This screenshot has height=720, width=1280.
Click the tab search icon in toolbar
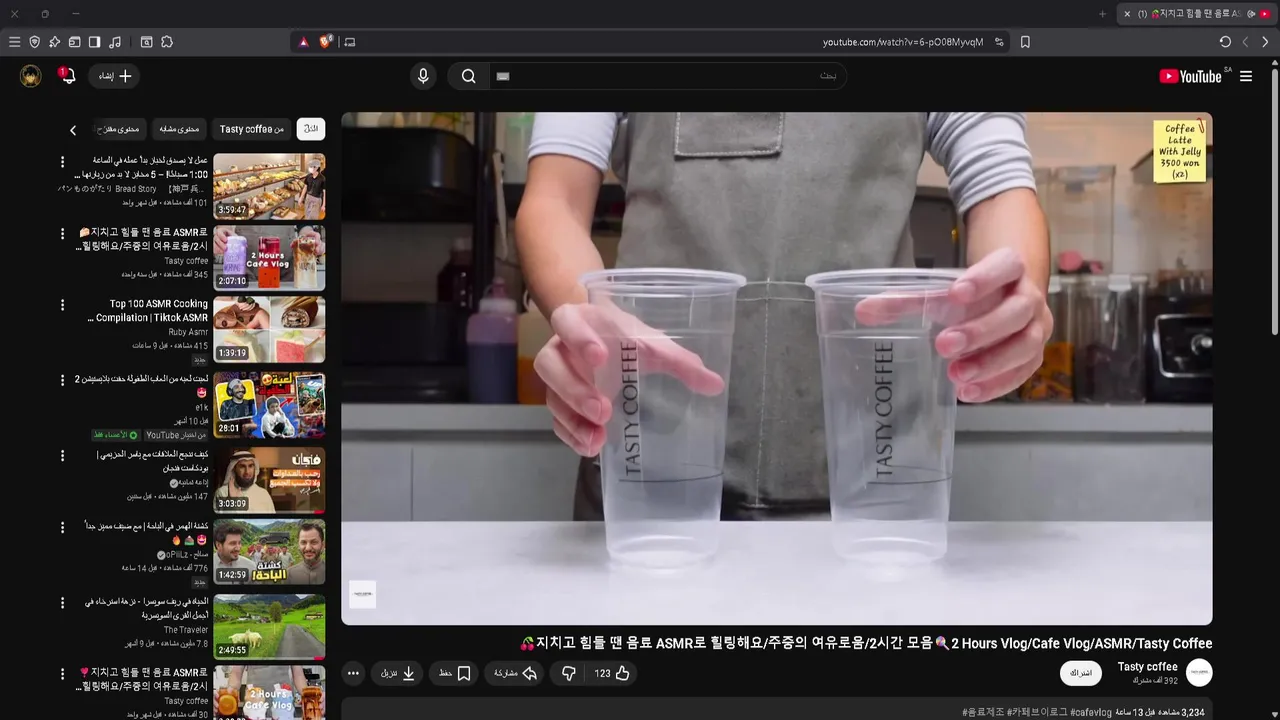click(x=146, y=42)
